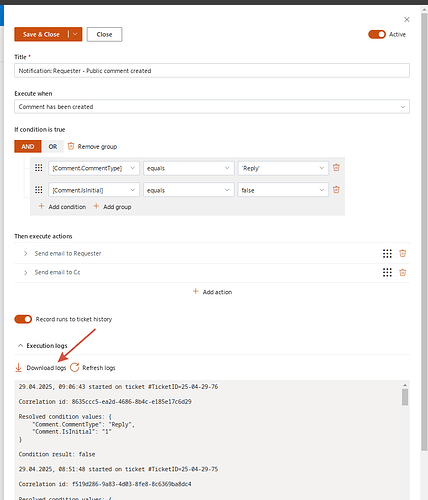
Task: Click Remove group trash icon
Action: [71, 146]
